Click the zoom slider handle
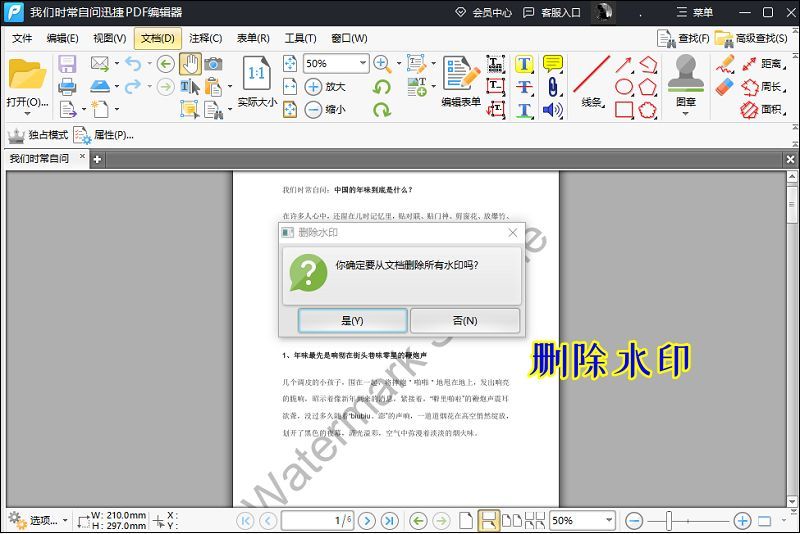This screenshot has width=800, height=534. pyautogui.click(x=668, y=520)
